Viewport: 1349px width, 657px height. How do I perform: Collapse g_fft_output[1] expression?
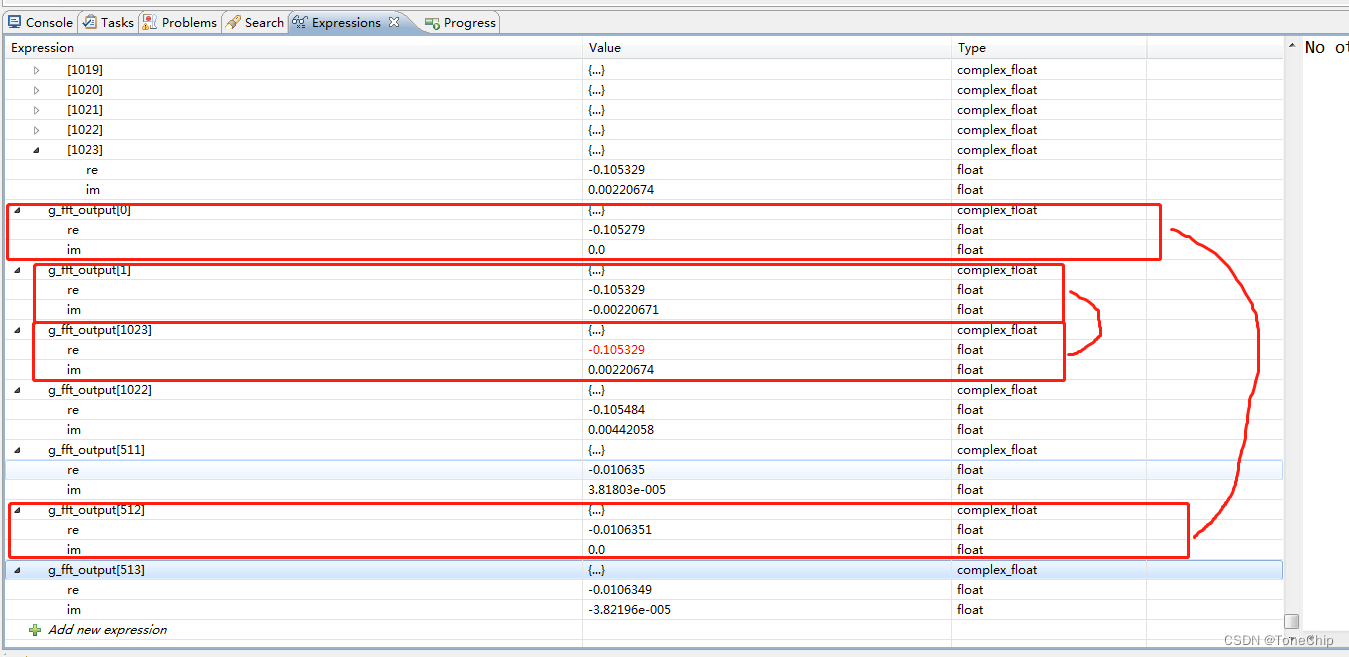point(18,270)
